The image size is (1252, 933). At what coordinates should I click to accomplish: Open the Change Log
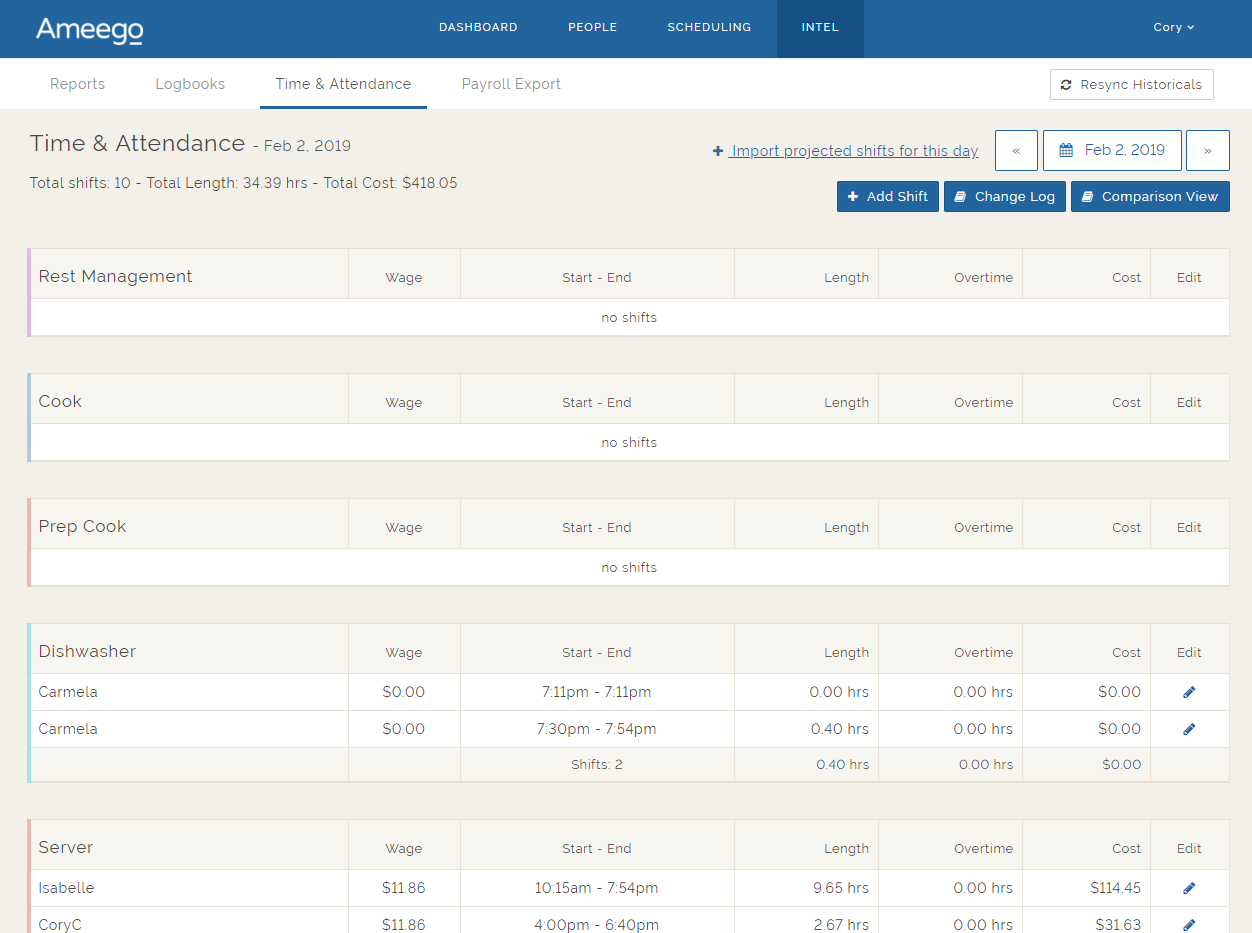coord(1004,196)
